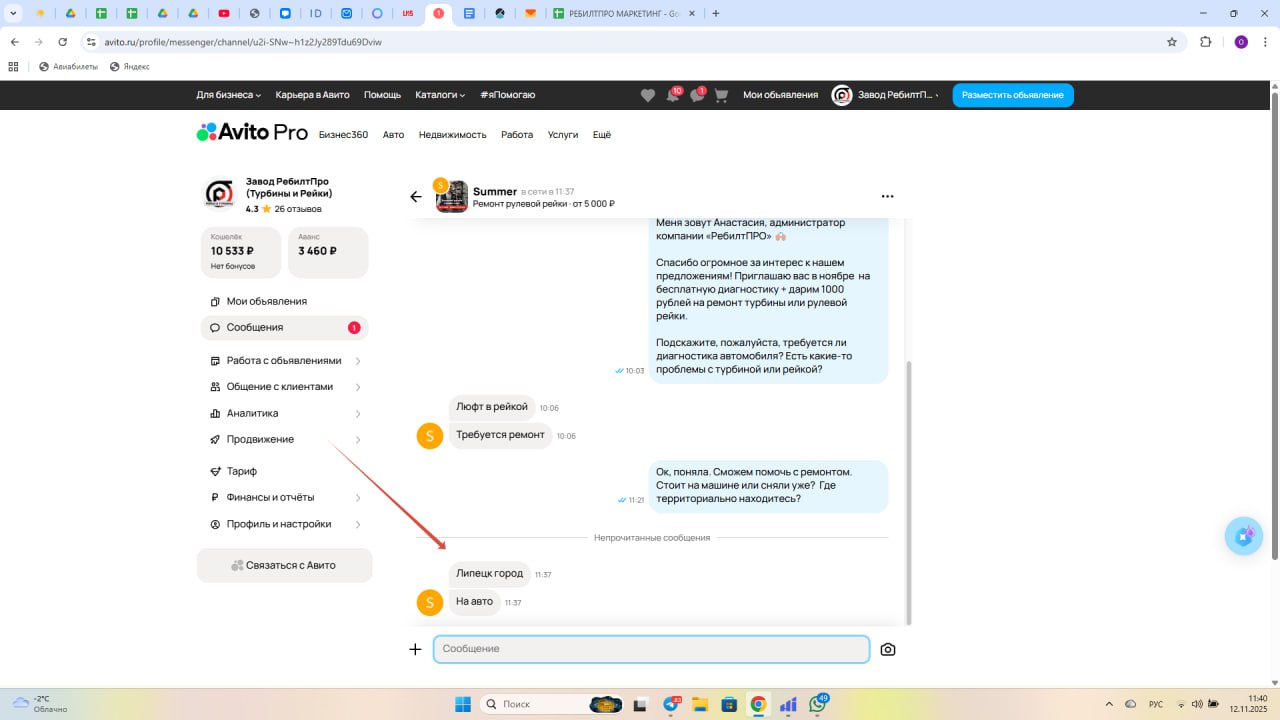Open chat options three-dot menu
The width and height of the screenshot is (1280, 720).
(x=887, y=197)
